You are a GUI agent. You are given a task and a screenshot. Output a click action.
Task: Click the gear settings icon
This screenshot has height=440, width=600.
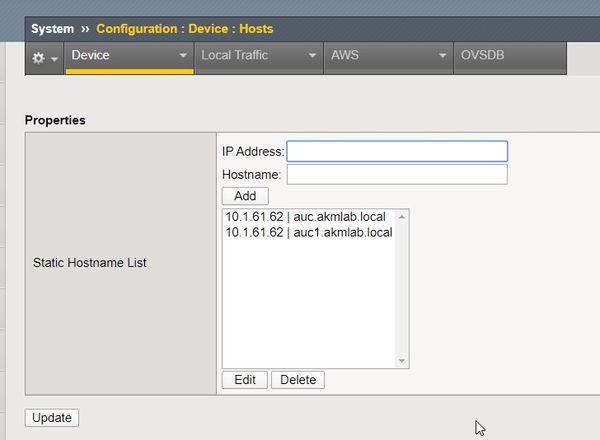coord(39,58)
